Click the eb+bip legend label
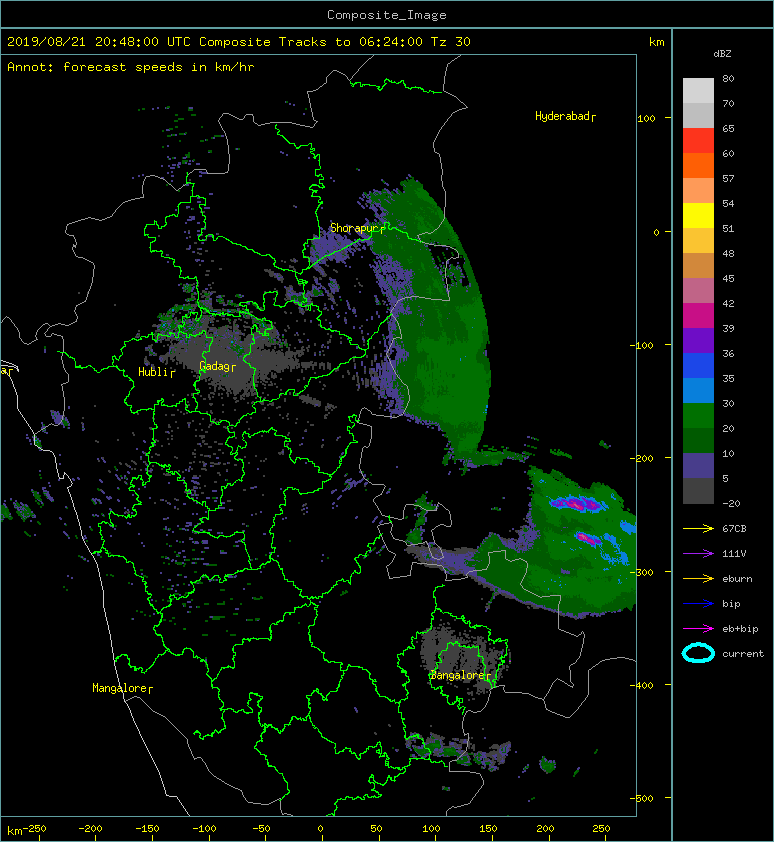This screenshot has width=774, height=842. [740, 629]
